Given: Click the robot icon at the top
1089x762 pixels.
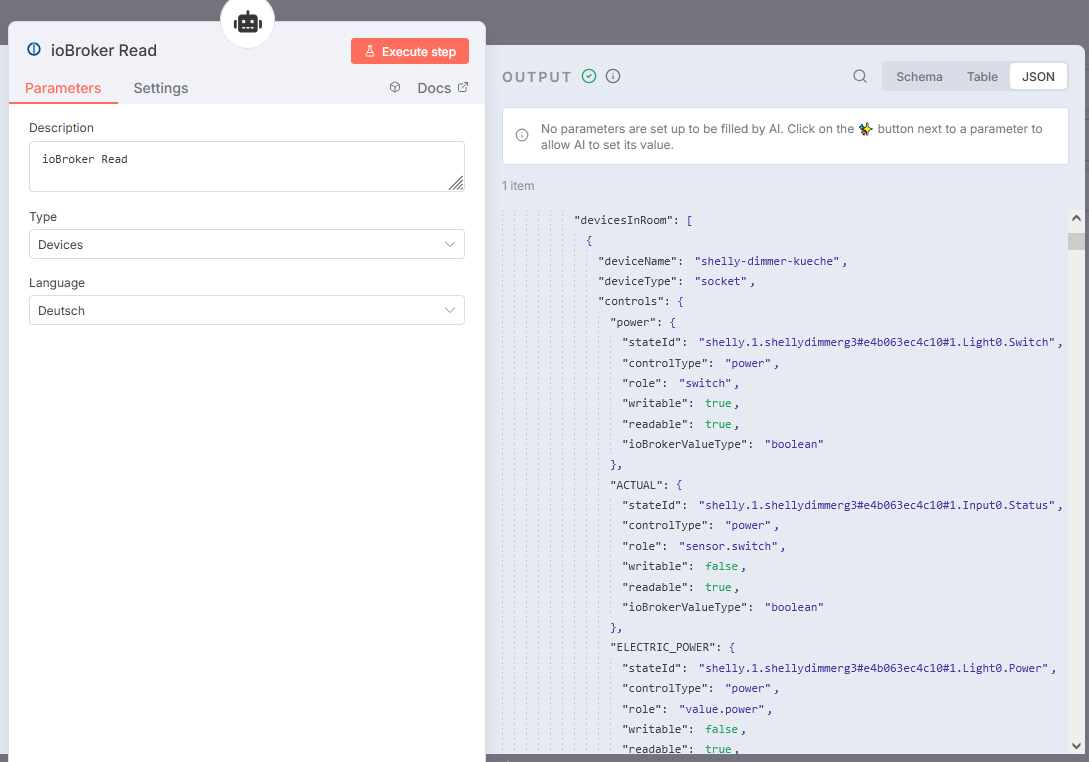Looking at the screenshot, I should point(247,22).
